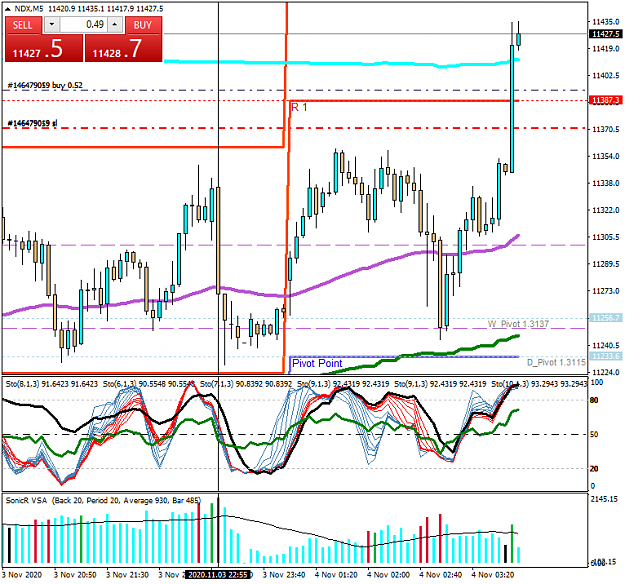Click the red 11387.3 price tag
625x584 pixels.
point(605,100)
